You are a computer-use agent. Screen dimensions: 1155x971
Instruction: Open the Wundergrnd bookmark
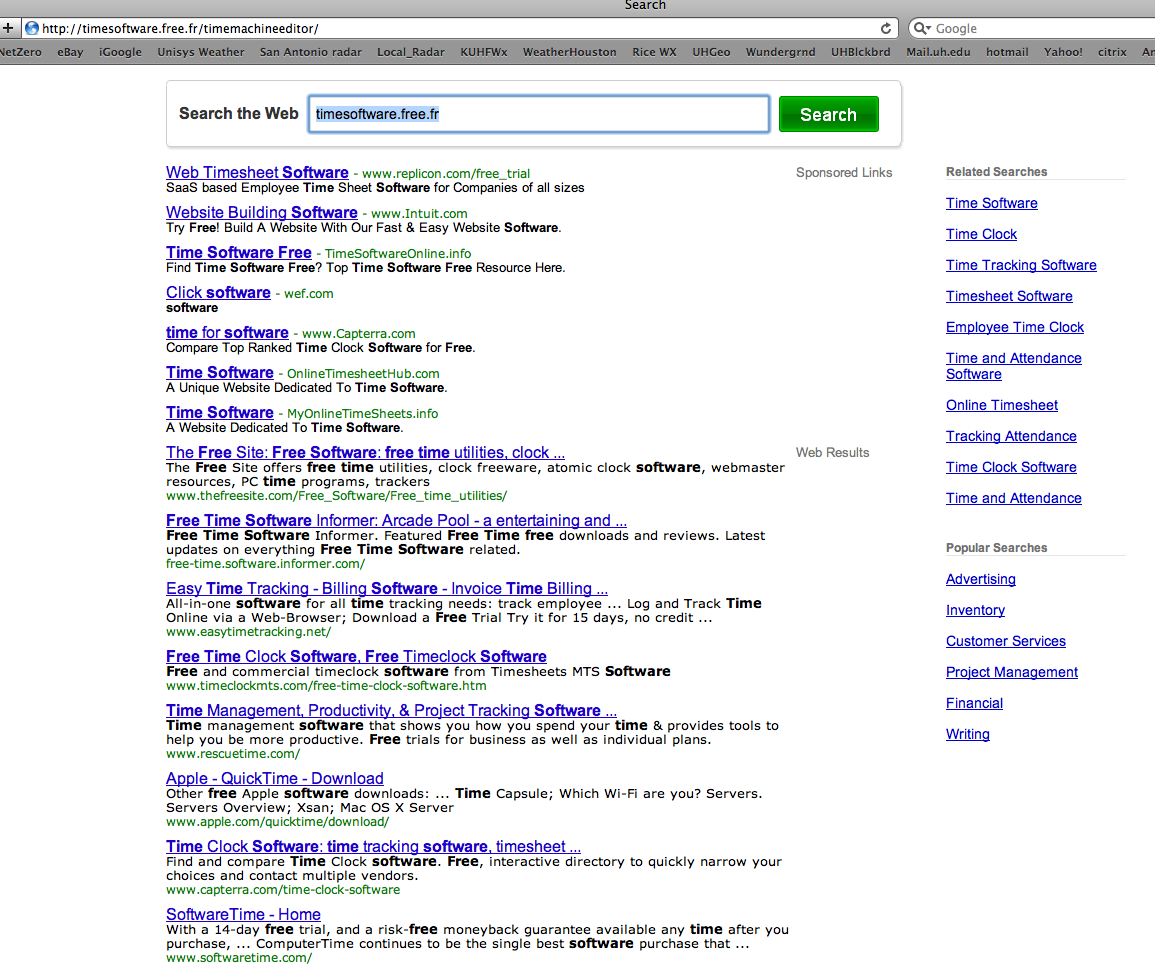(x=780, y=52)
